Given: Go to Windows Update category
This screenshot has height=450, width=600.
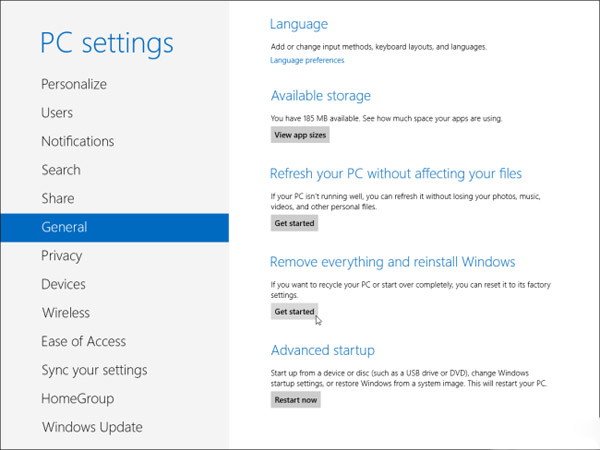Looking at the screenshot, I should [x=91, y=427].
